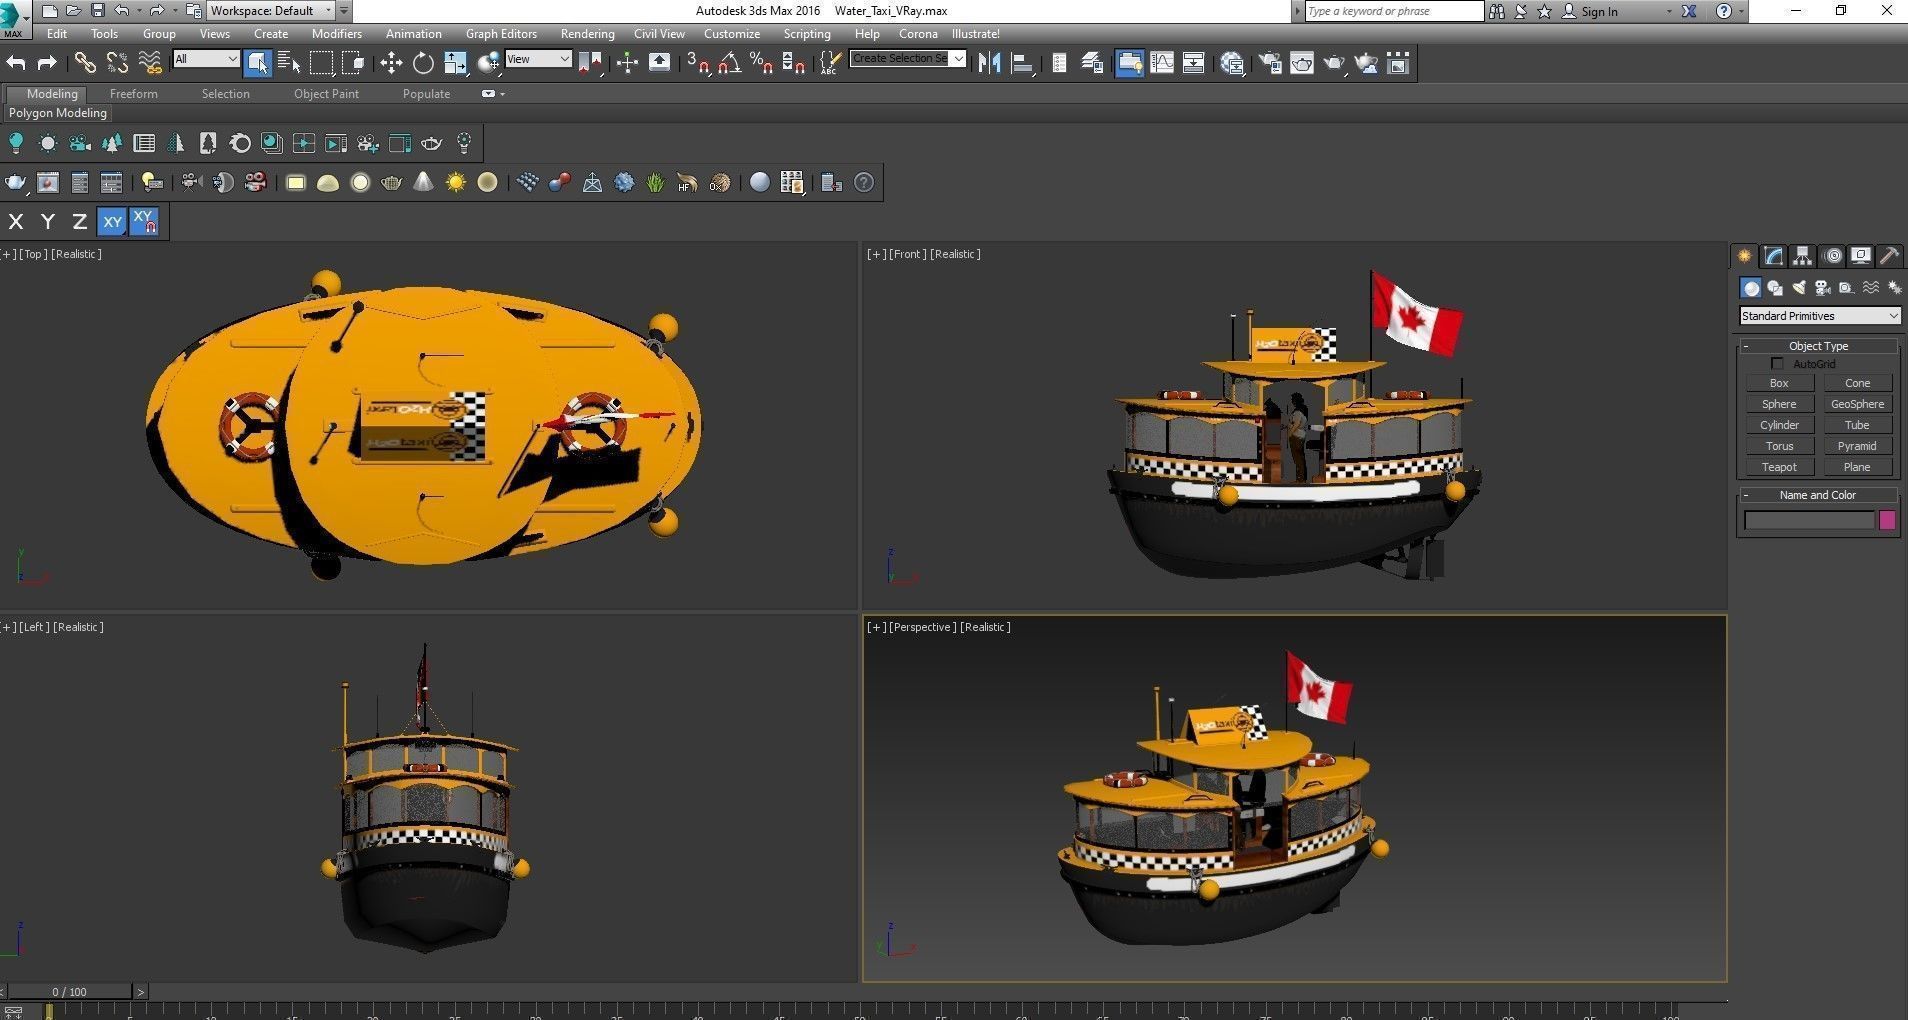Open the Perspective viewport [+] menu

click(x=876, y=627)
